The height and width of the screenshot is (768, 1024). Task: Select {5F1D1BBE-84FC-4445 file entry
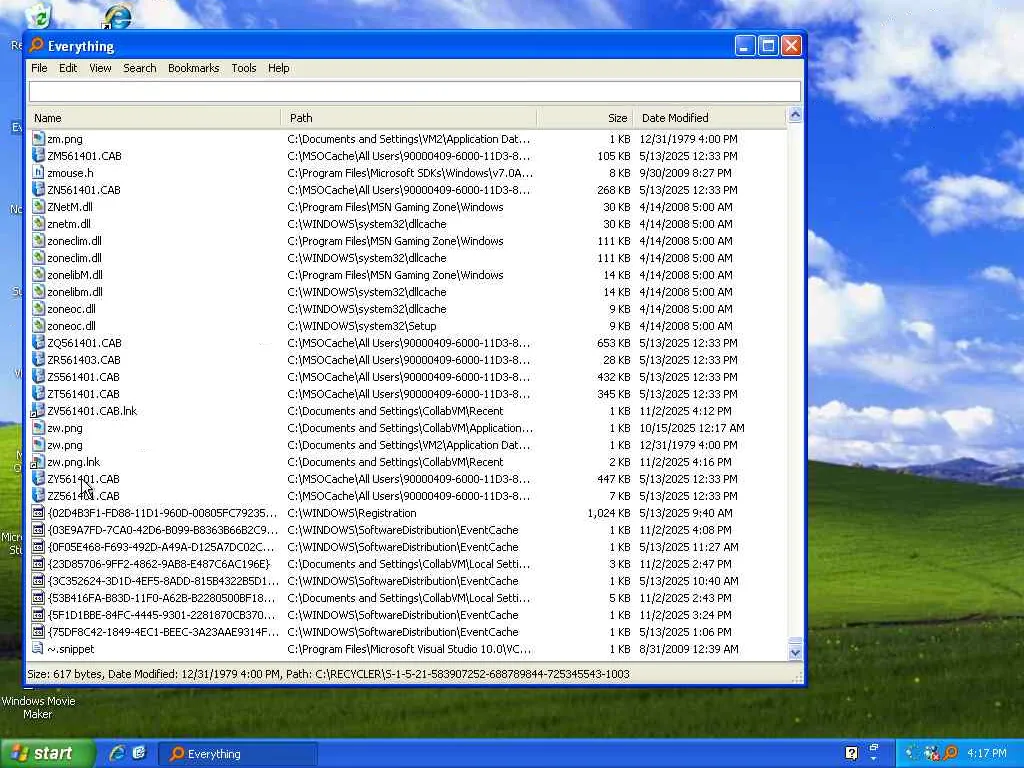408,615
